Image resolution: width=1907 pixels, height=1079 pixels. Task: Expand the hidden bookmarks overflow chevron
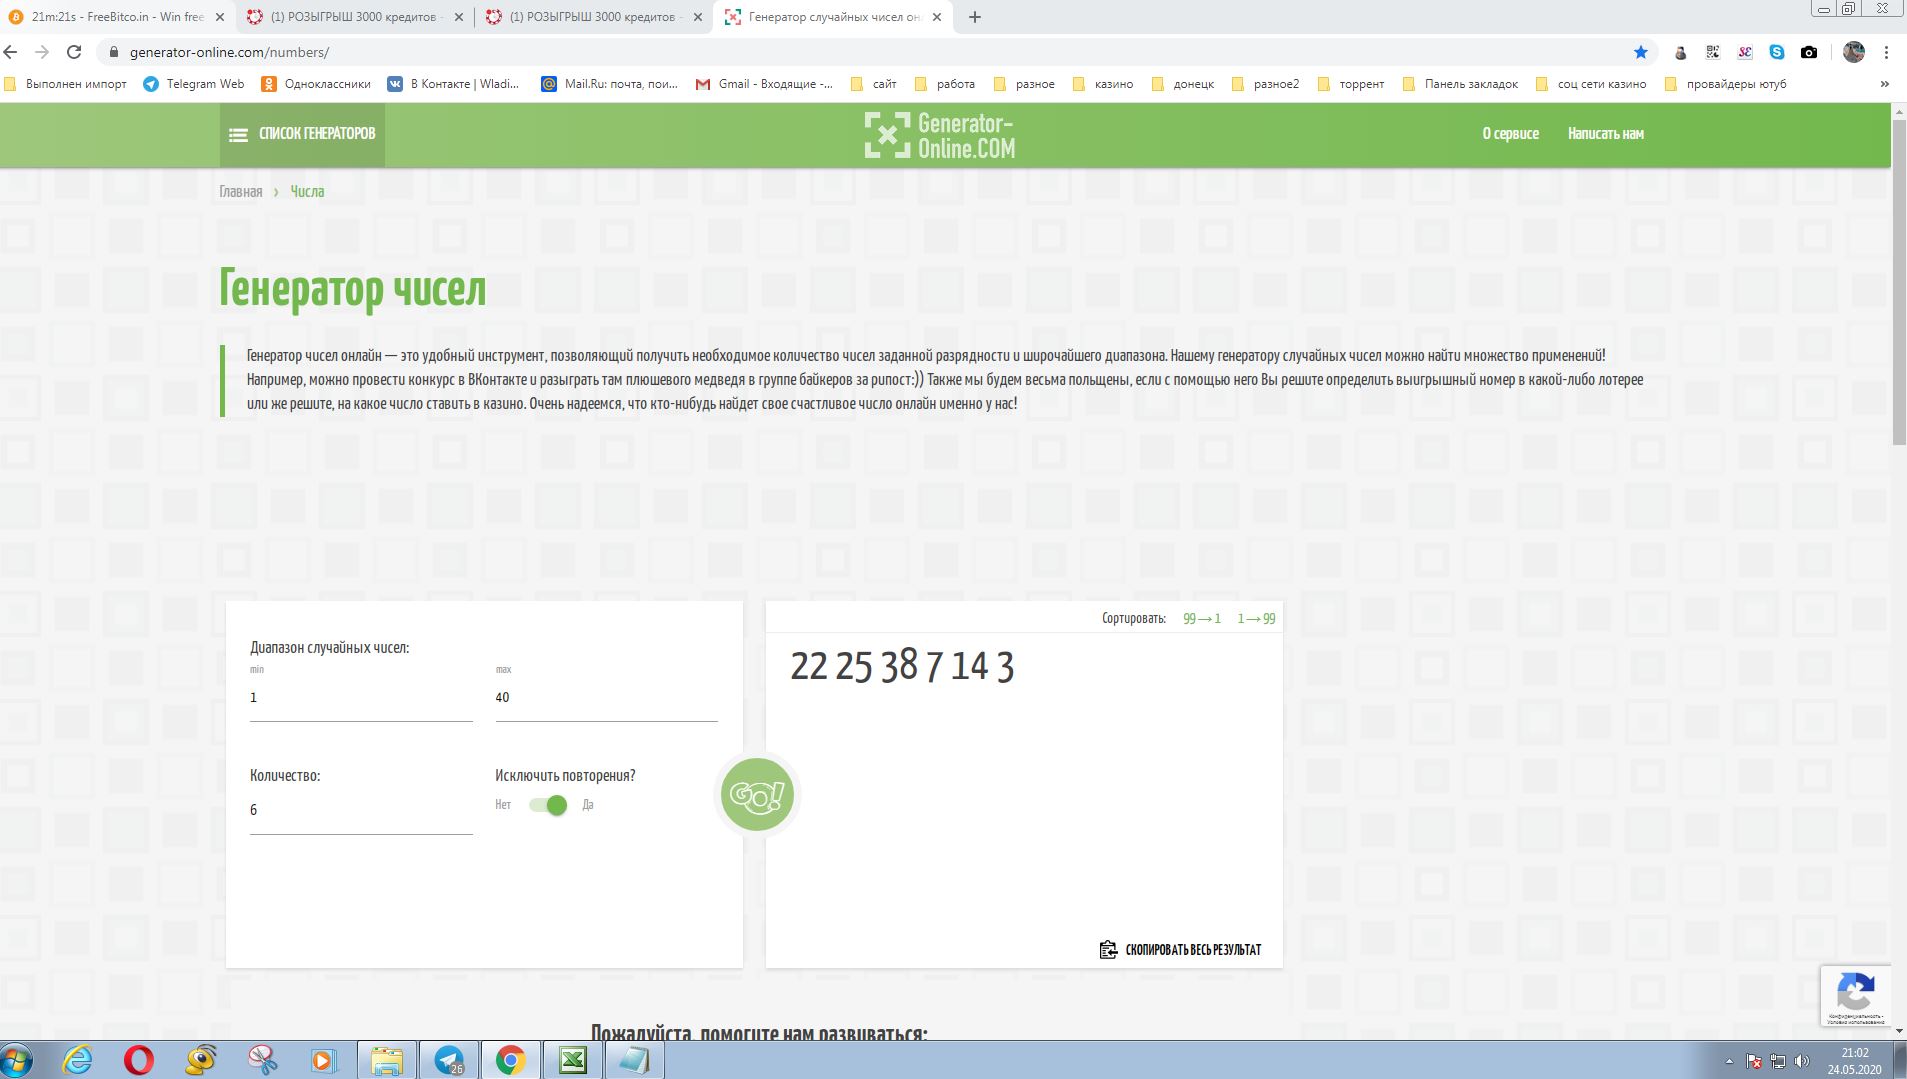pyautogui.click(x=1885, y=84)
